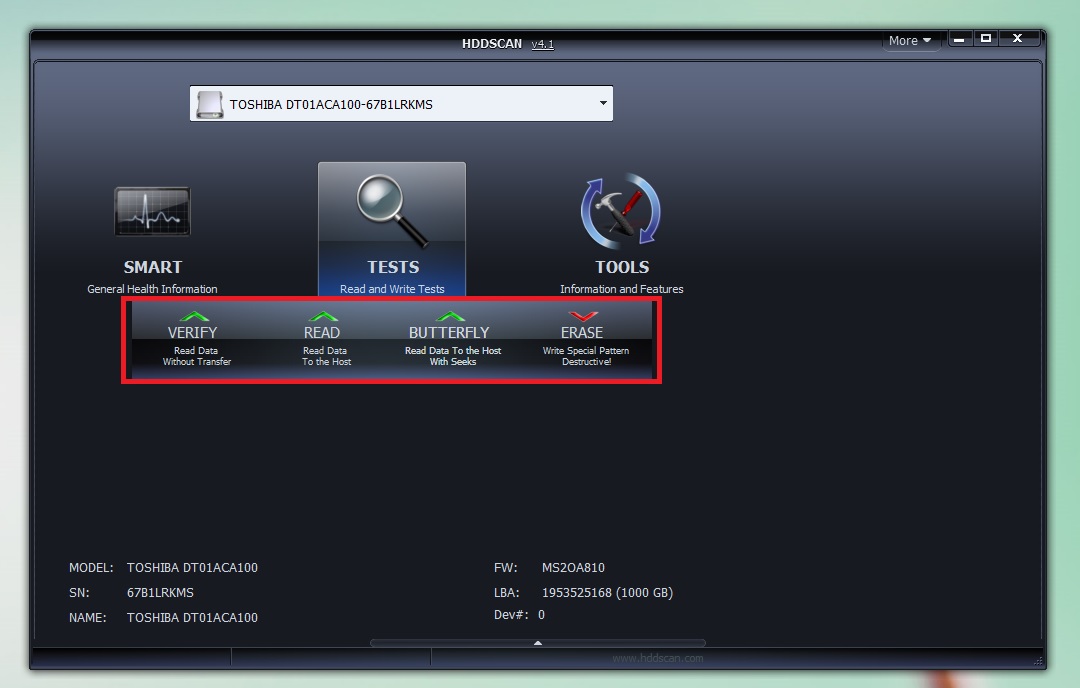The height and width of the screenshot is (688, 1080).
Task: Click the TESTS magnifying glass icon
Action: click(x=392, y=210)
